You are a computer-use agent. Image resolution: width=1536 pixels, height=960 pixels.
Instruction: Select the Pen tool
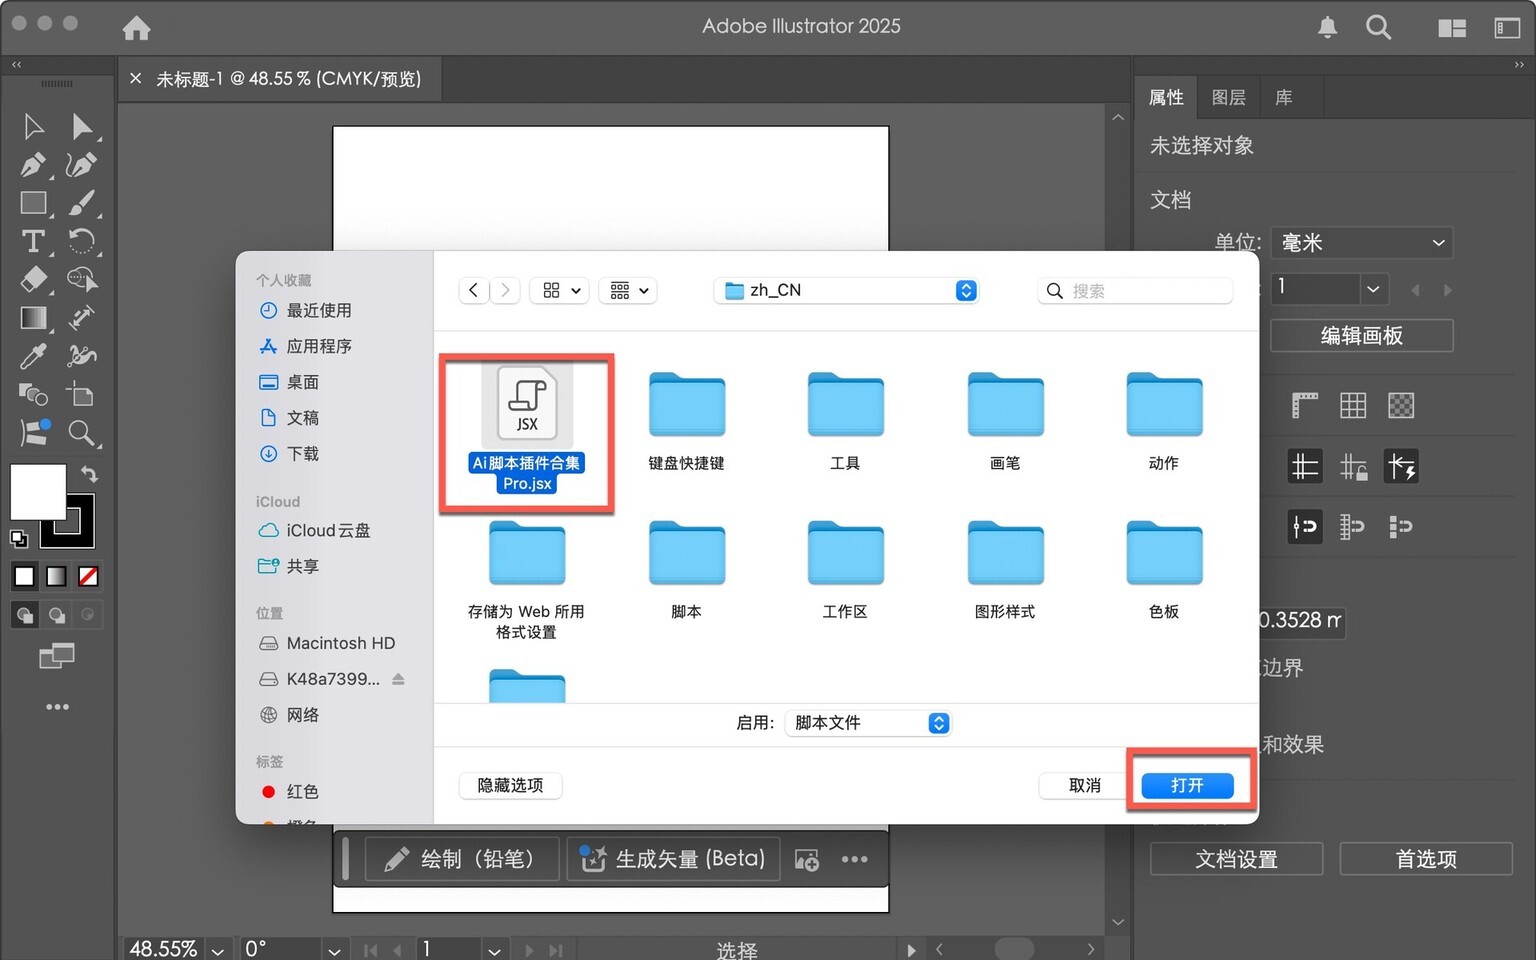pos(33,164)
